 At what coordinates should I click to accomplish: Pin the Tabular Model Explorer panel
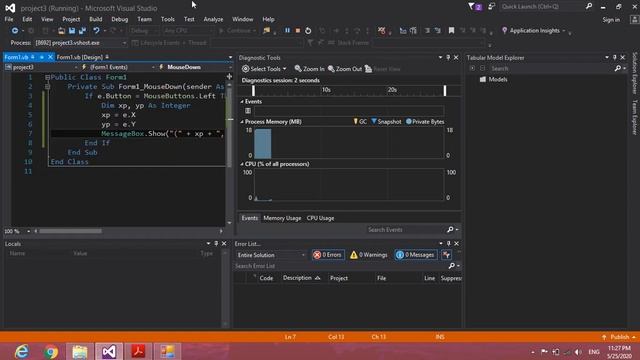615,58
